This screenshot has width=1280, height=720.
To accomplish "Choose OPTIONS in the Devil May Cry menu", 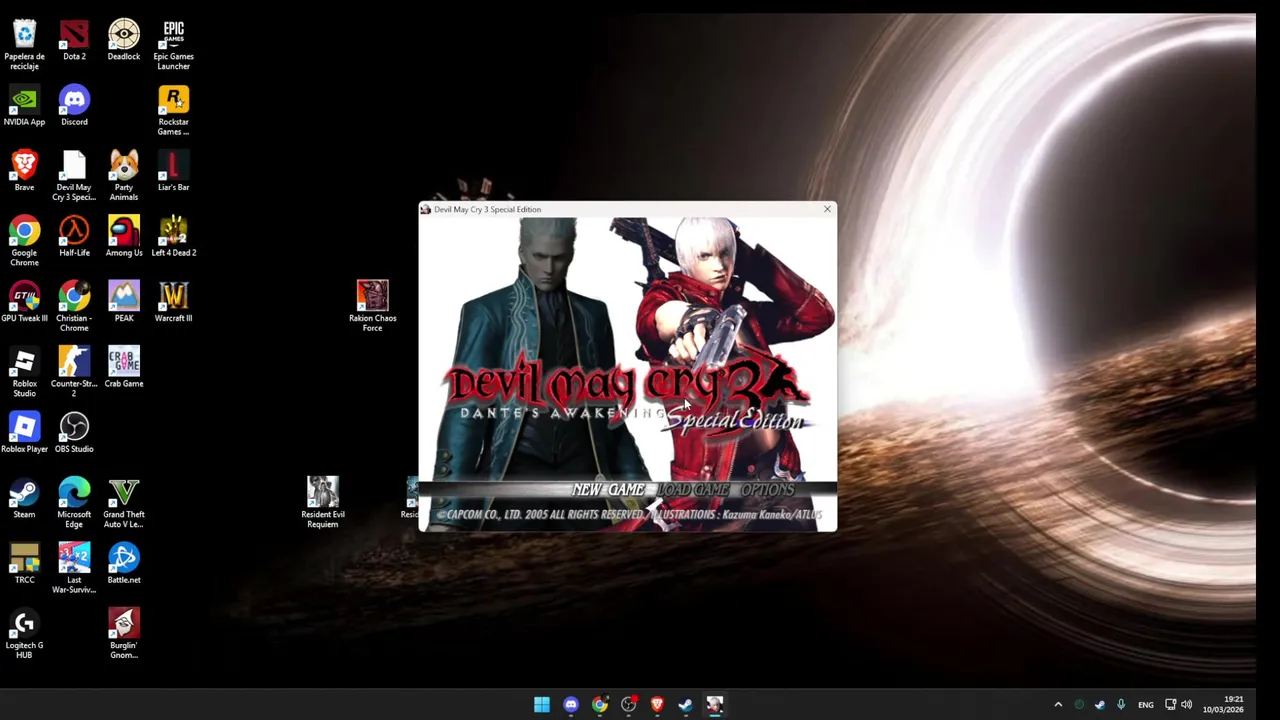I will 767,490.
